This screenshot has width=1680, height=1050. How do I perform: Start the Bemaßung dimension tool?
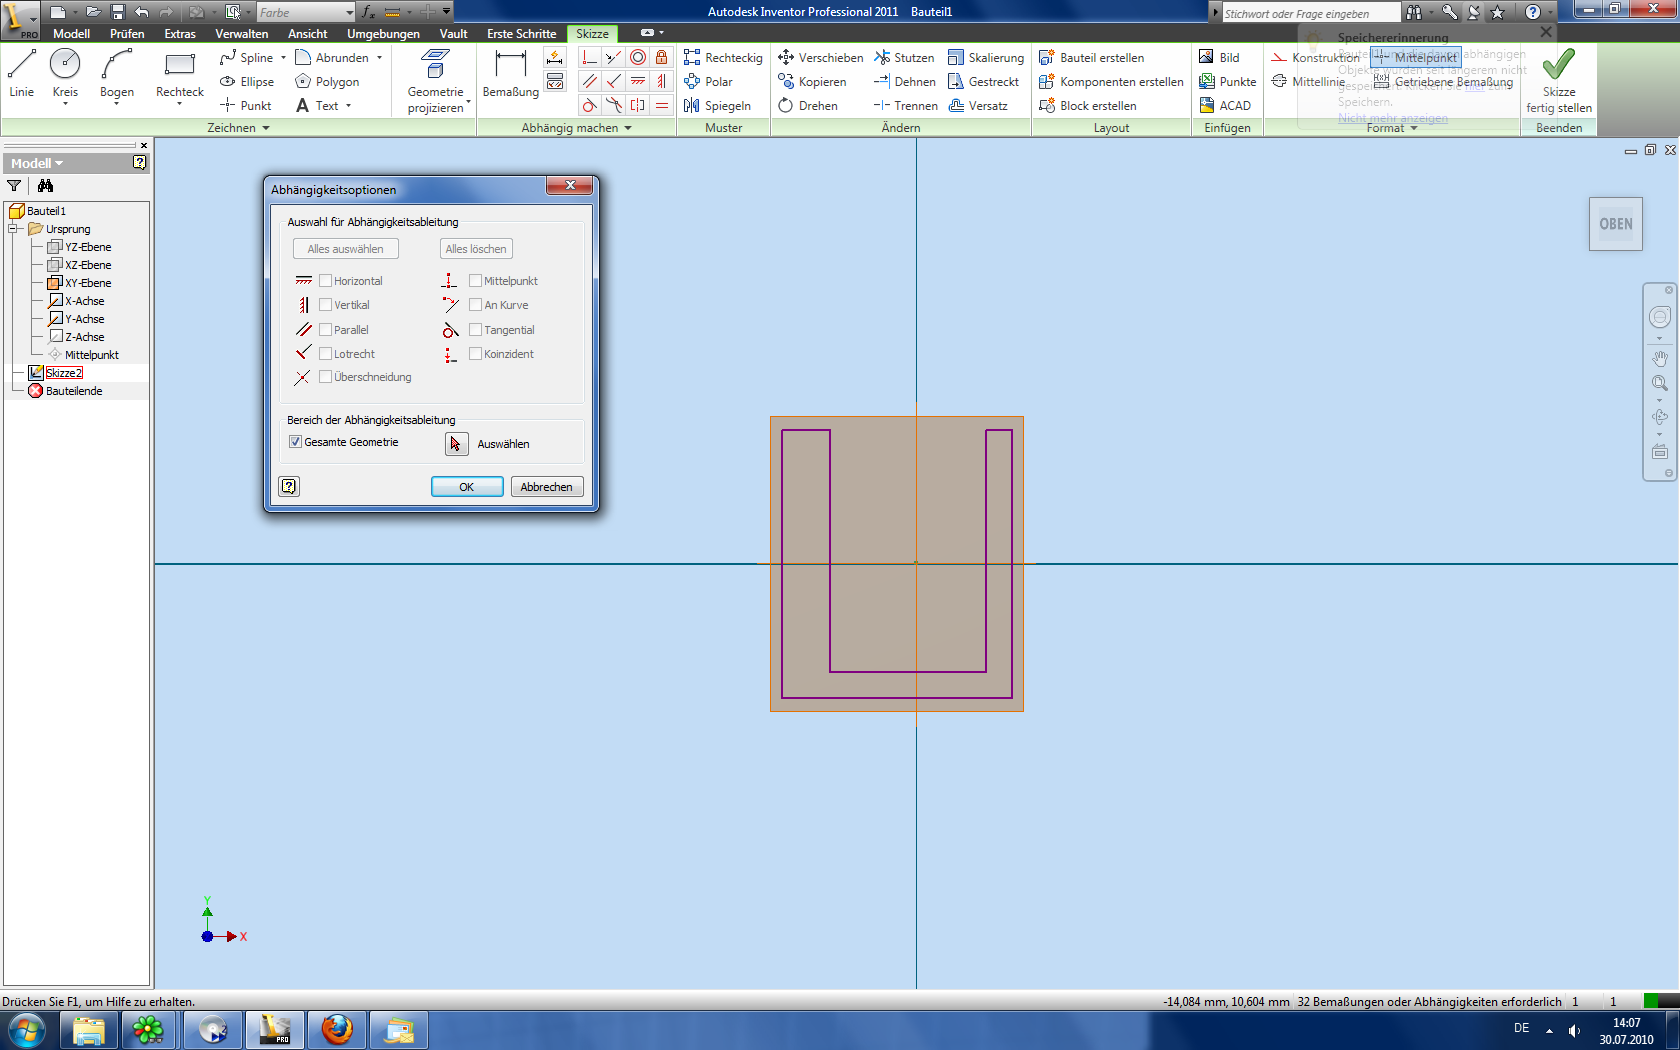pos(511,73)
